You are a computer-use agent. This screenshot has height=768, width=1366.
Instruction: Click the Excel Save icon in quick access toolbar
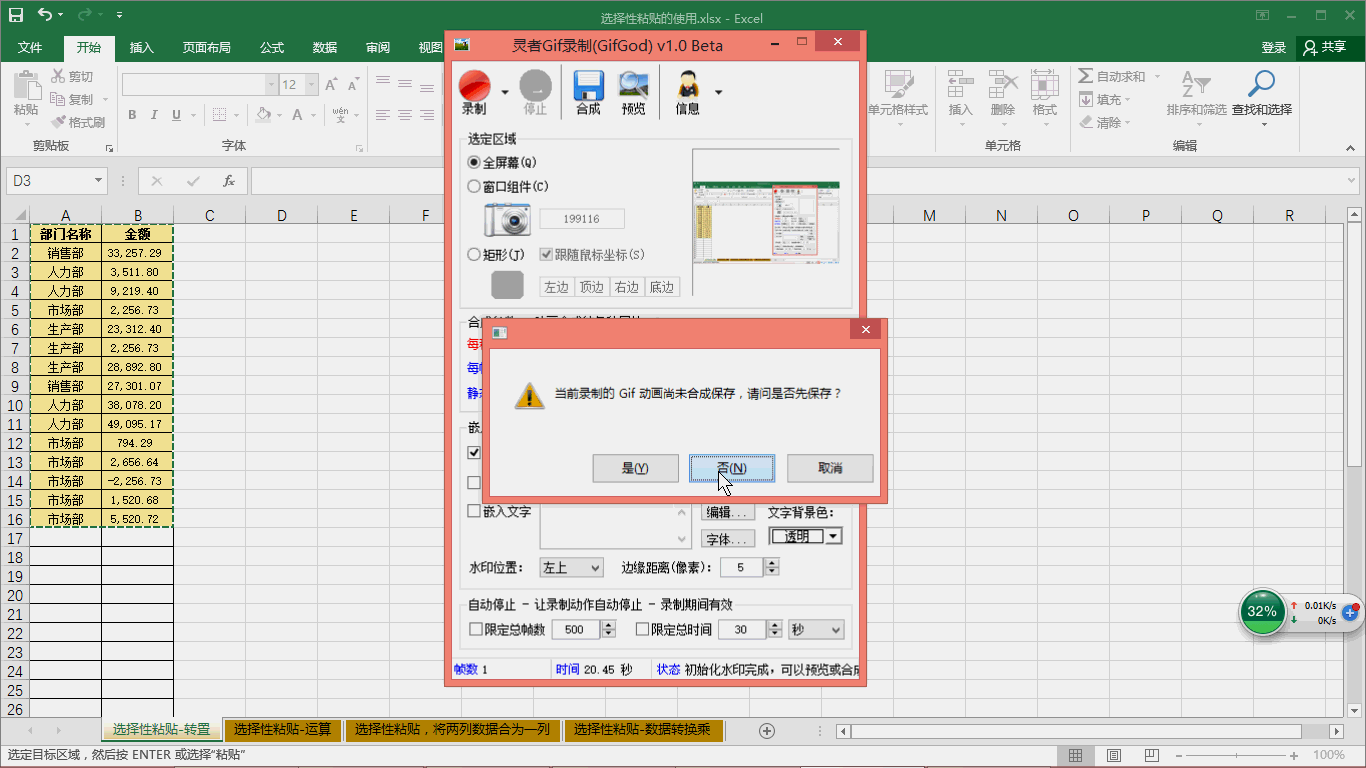(16, 15)
